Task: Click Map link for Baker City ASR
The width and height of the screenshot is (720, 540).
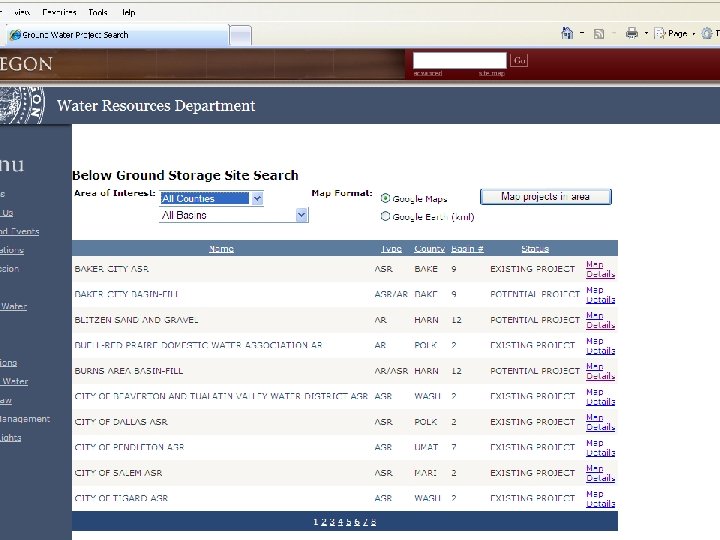Action: (x=595, y=264)
